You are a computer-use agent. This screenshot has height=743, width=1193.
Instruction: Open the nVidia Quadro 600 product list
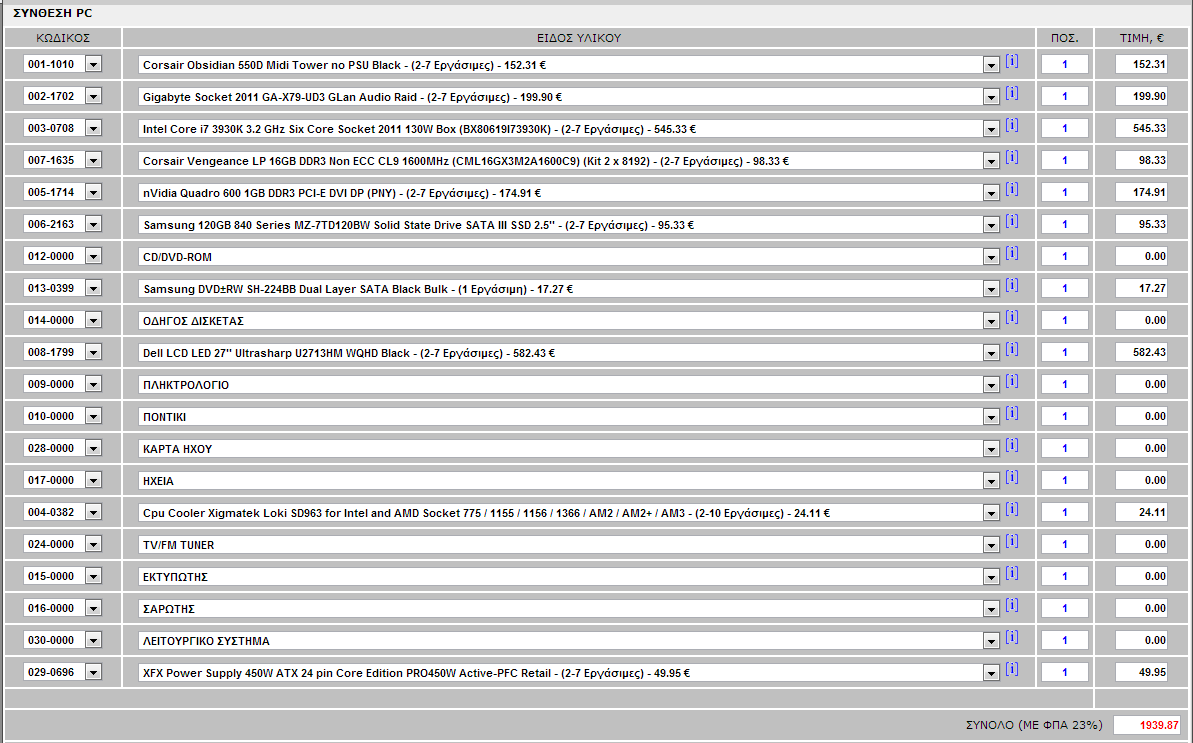[991, 193]
